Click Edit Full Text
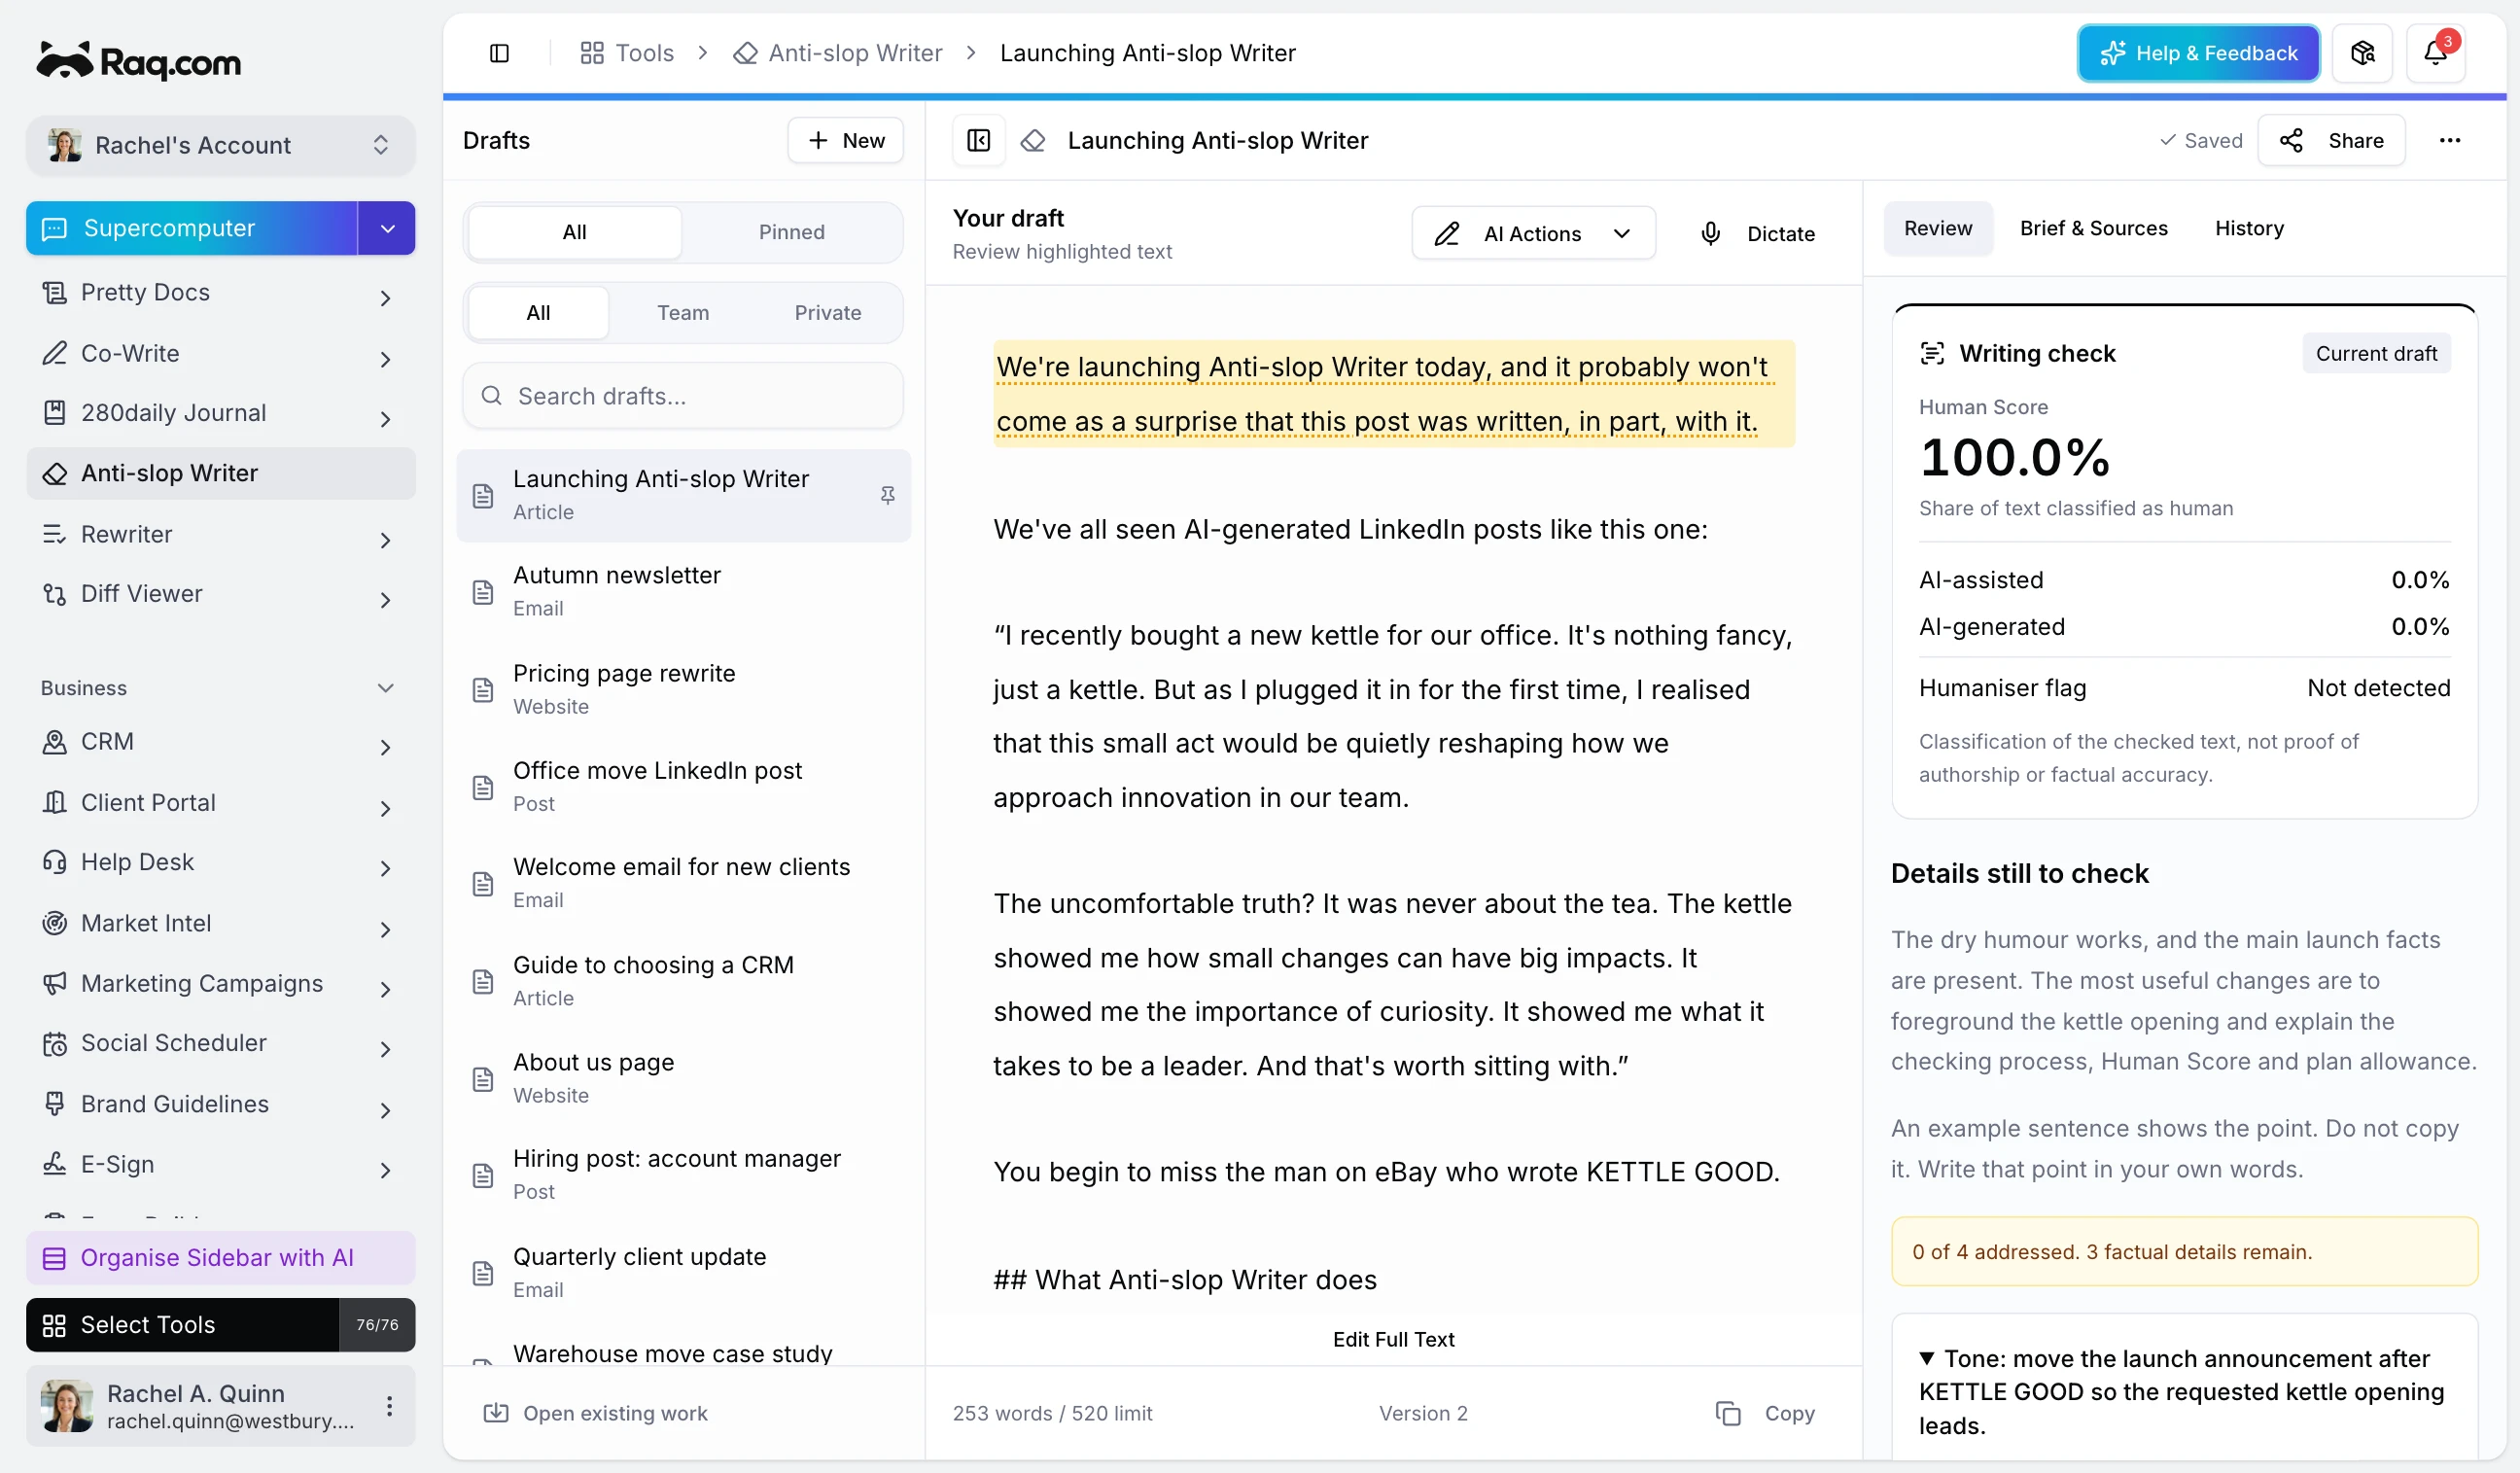The image size is (2520, 1473). tap(1393, 1339)
